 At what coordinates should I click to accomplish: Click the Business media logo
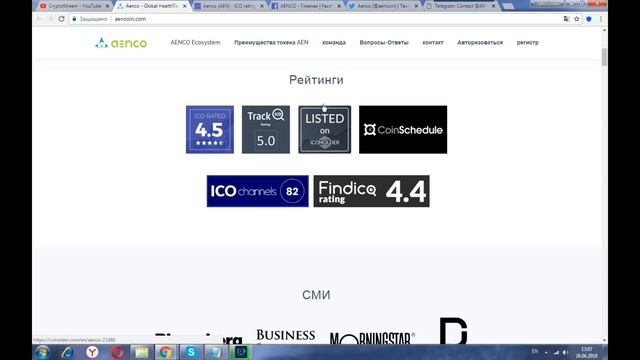click(286, 336)
